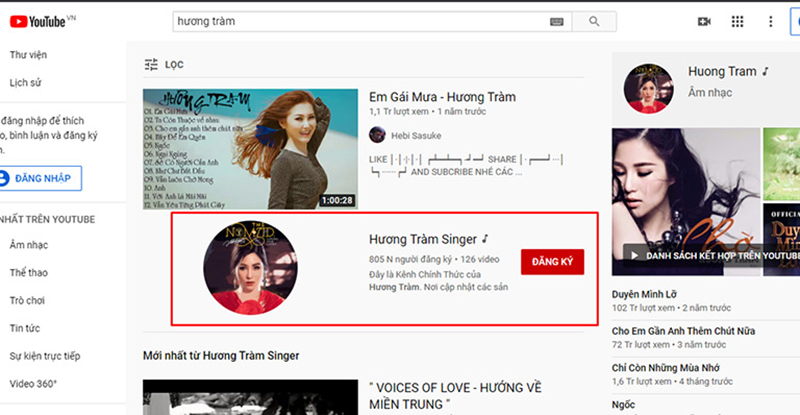Open Em Gái Mưa video thumbnail
Screen dimensions: 800x415
(250, 149)
